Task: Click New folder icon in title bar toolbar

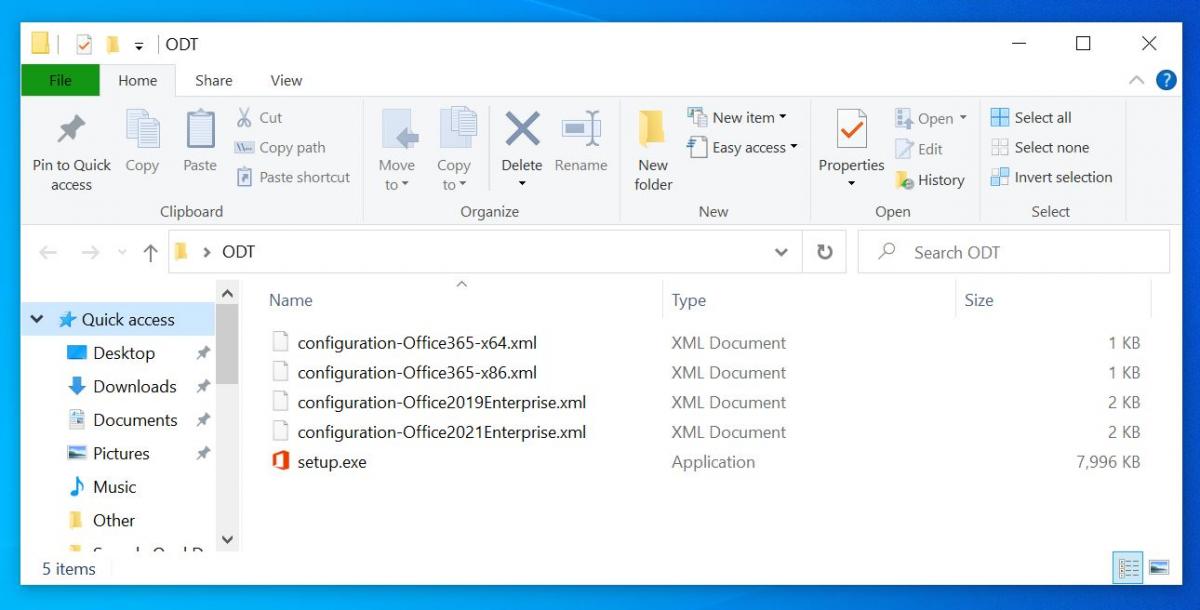Action: tap(113, 44)
